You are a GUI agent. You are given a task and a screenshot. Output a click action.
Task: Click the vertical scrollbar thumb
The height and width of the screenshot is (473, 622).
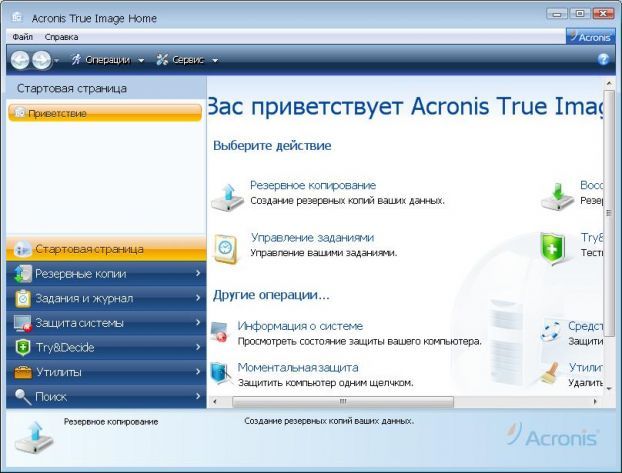pos(609,213)
